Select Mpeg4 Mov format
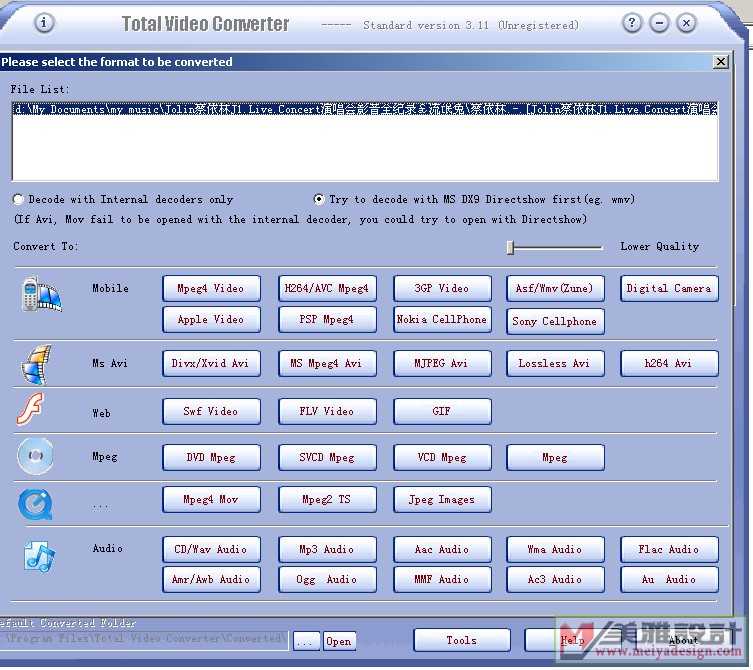Screen dimensions: 753x670 211,499
